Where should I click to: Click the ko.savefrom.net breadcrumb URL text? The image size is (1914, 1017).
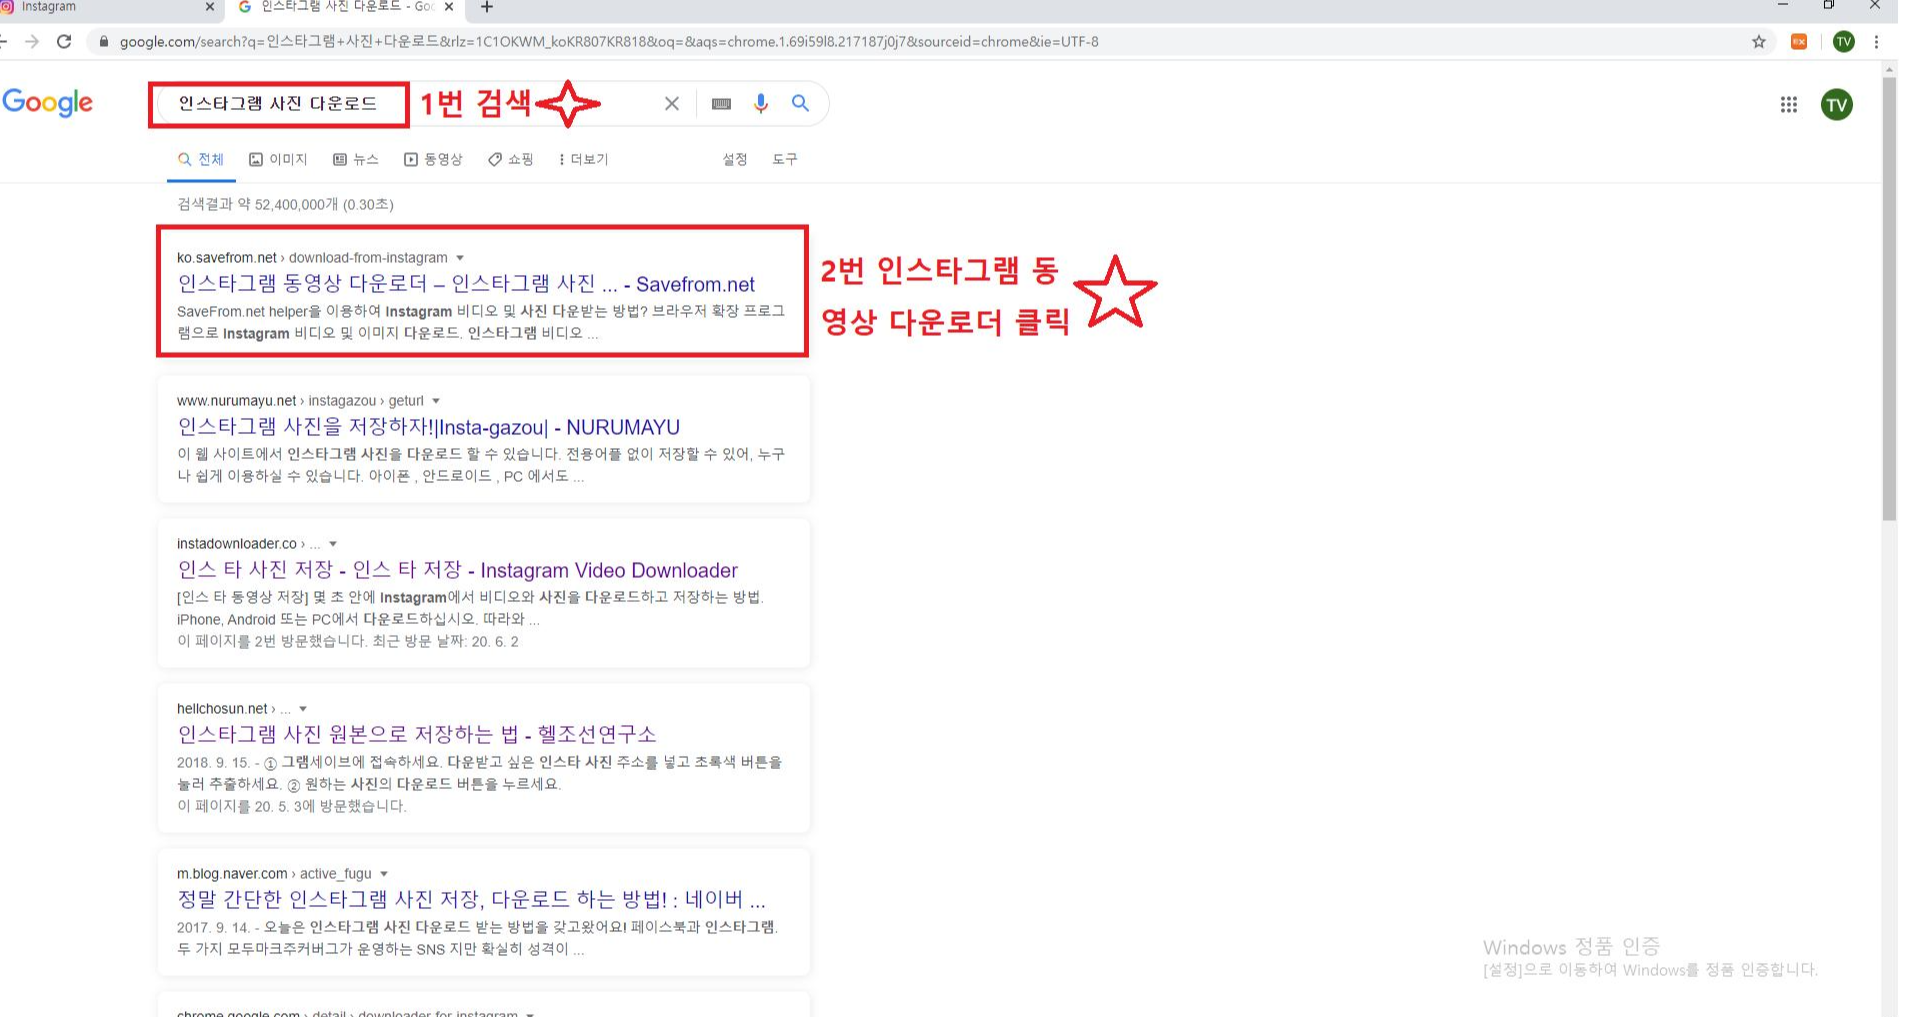(312, 258)
